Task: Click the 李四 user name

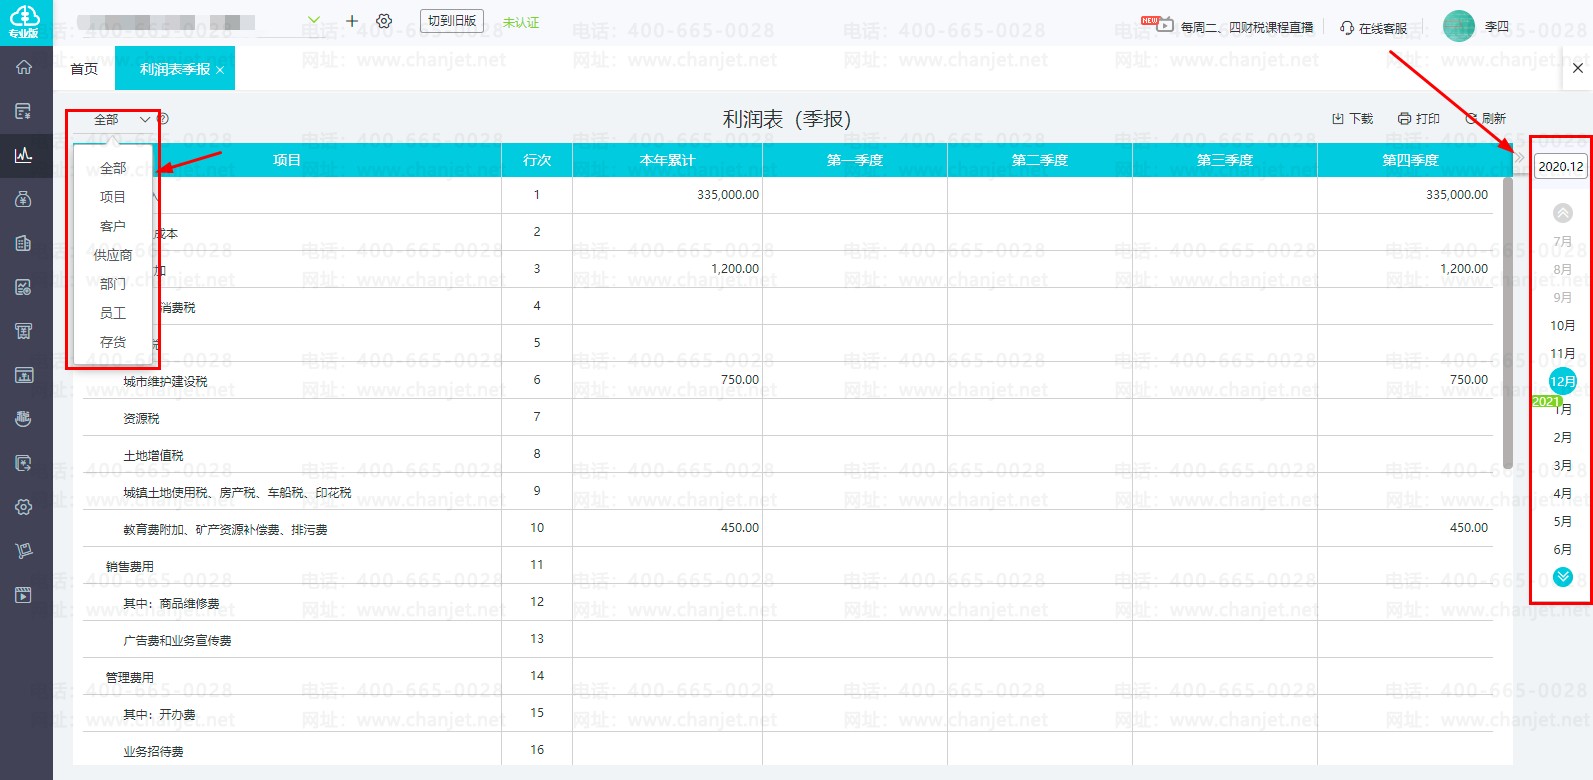Action: 1497,27
